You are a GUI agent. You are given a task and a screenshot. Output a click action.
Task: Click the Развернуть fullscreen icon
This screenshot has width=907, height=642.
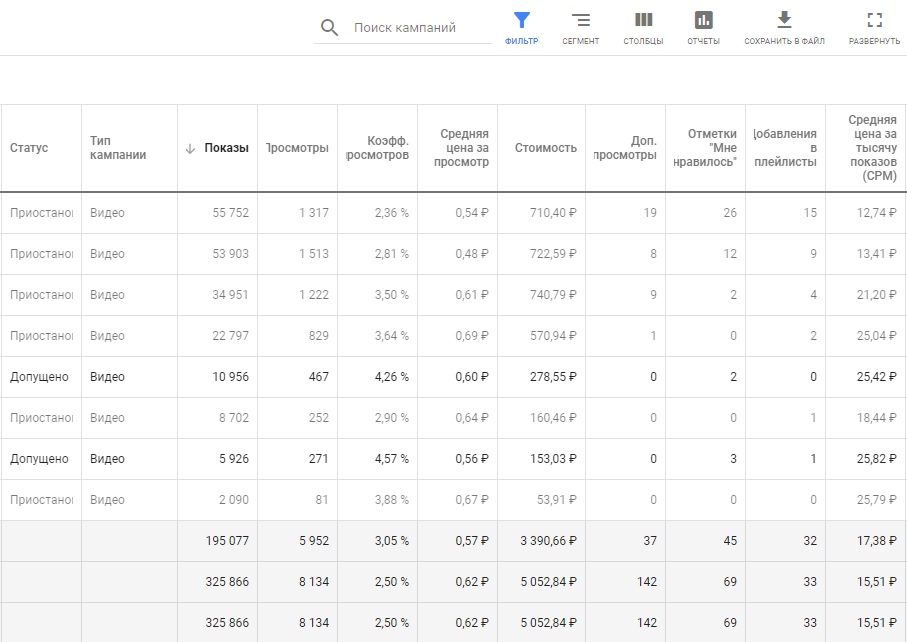click(875, 20)
